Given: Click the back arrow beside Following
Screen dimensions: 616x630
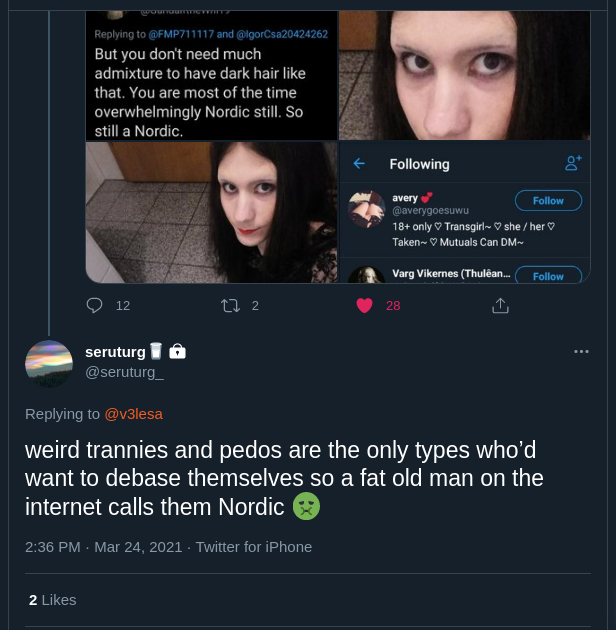Looking at the screenshot, I should pos(359,164).
